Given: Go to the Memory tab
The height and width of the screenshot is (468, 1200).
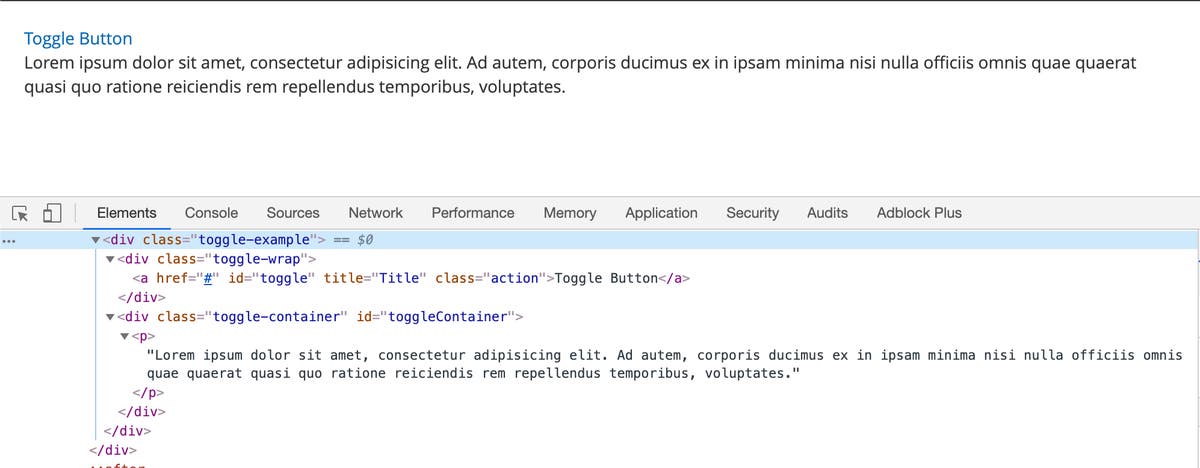Looking at the screenshot, I should pyautogui.click(x=570, y=213).
